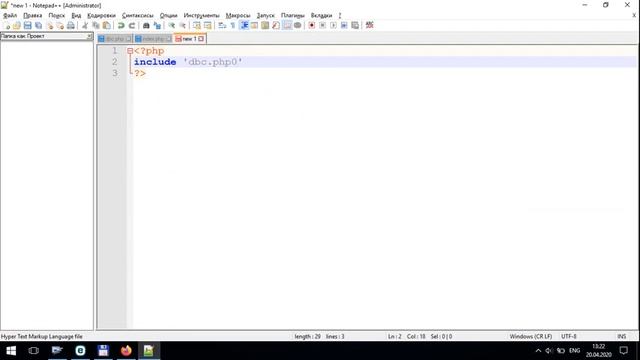Open the Вкладки menu

pos(322,16)
